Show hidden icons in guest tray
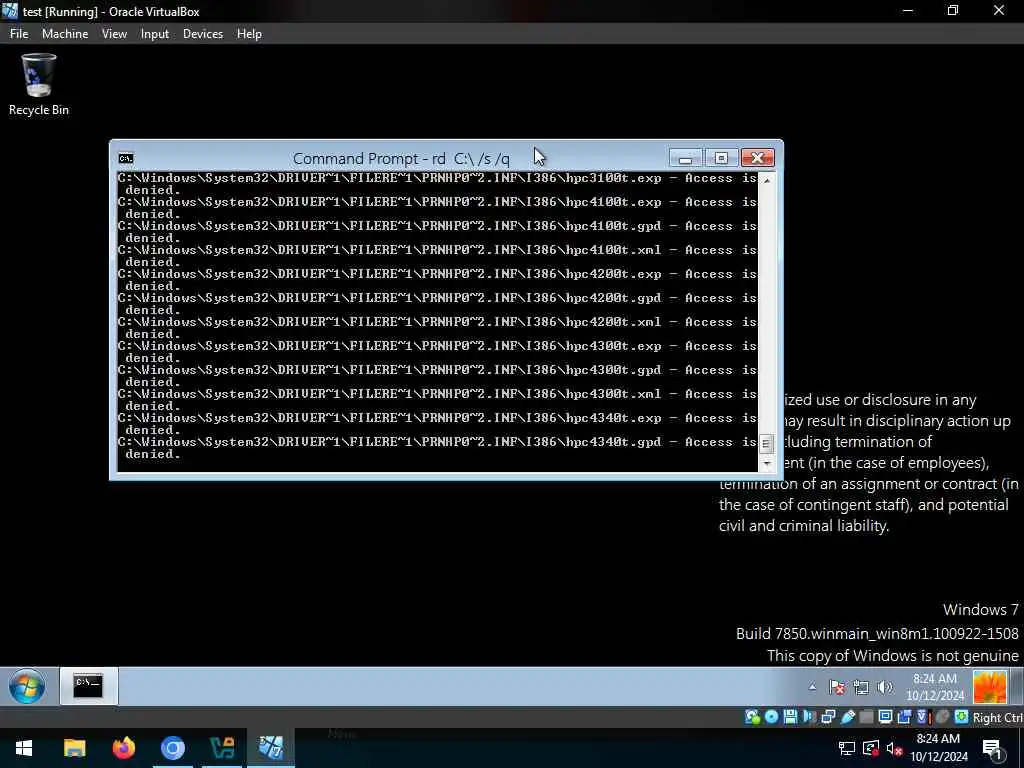1024x768 pixels. pos(812,687)
